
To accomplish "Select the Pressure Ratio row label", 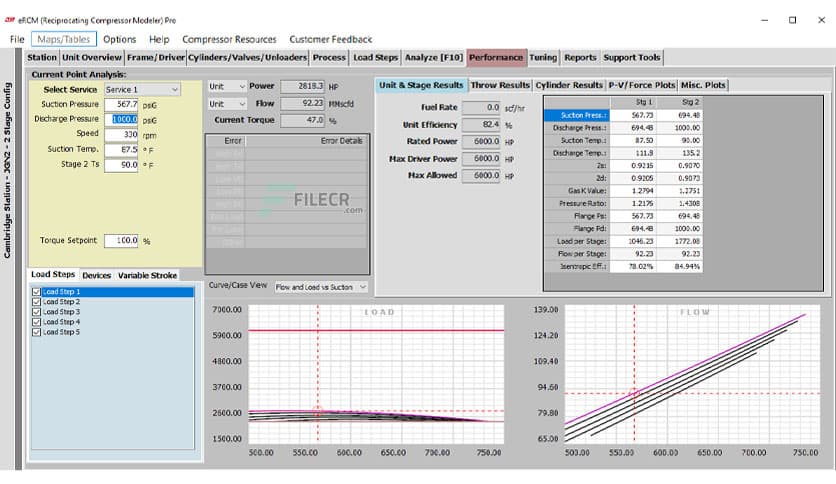I will pos(577,204).
